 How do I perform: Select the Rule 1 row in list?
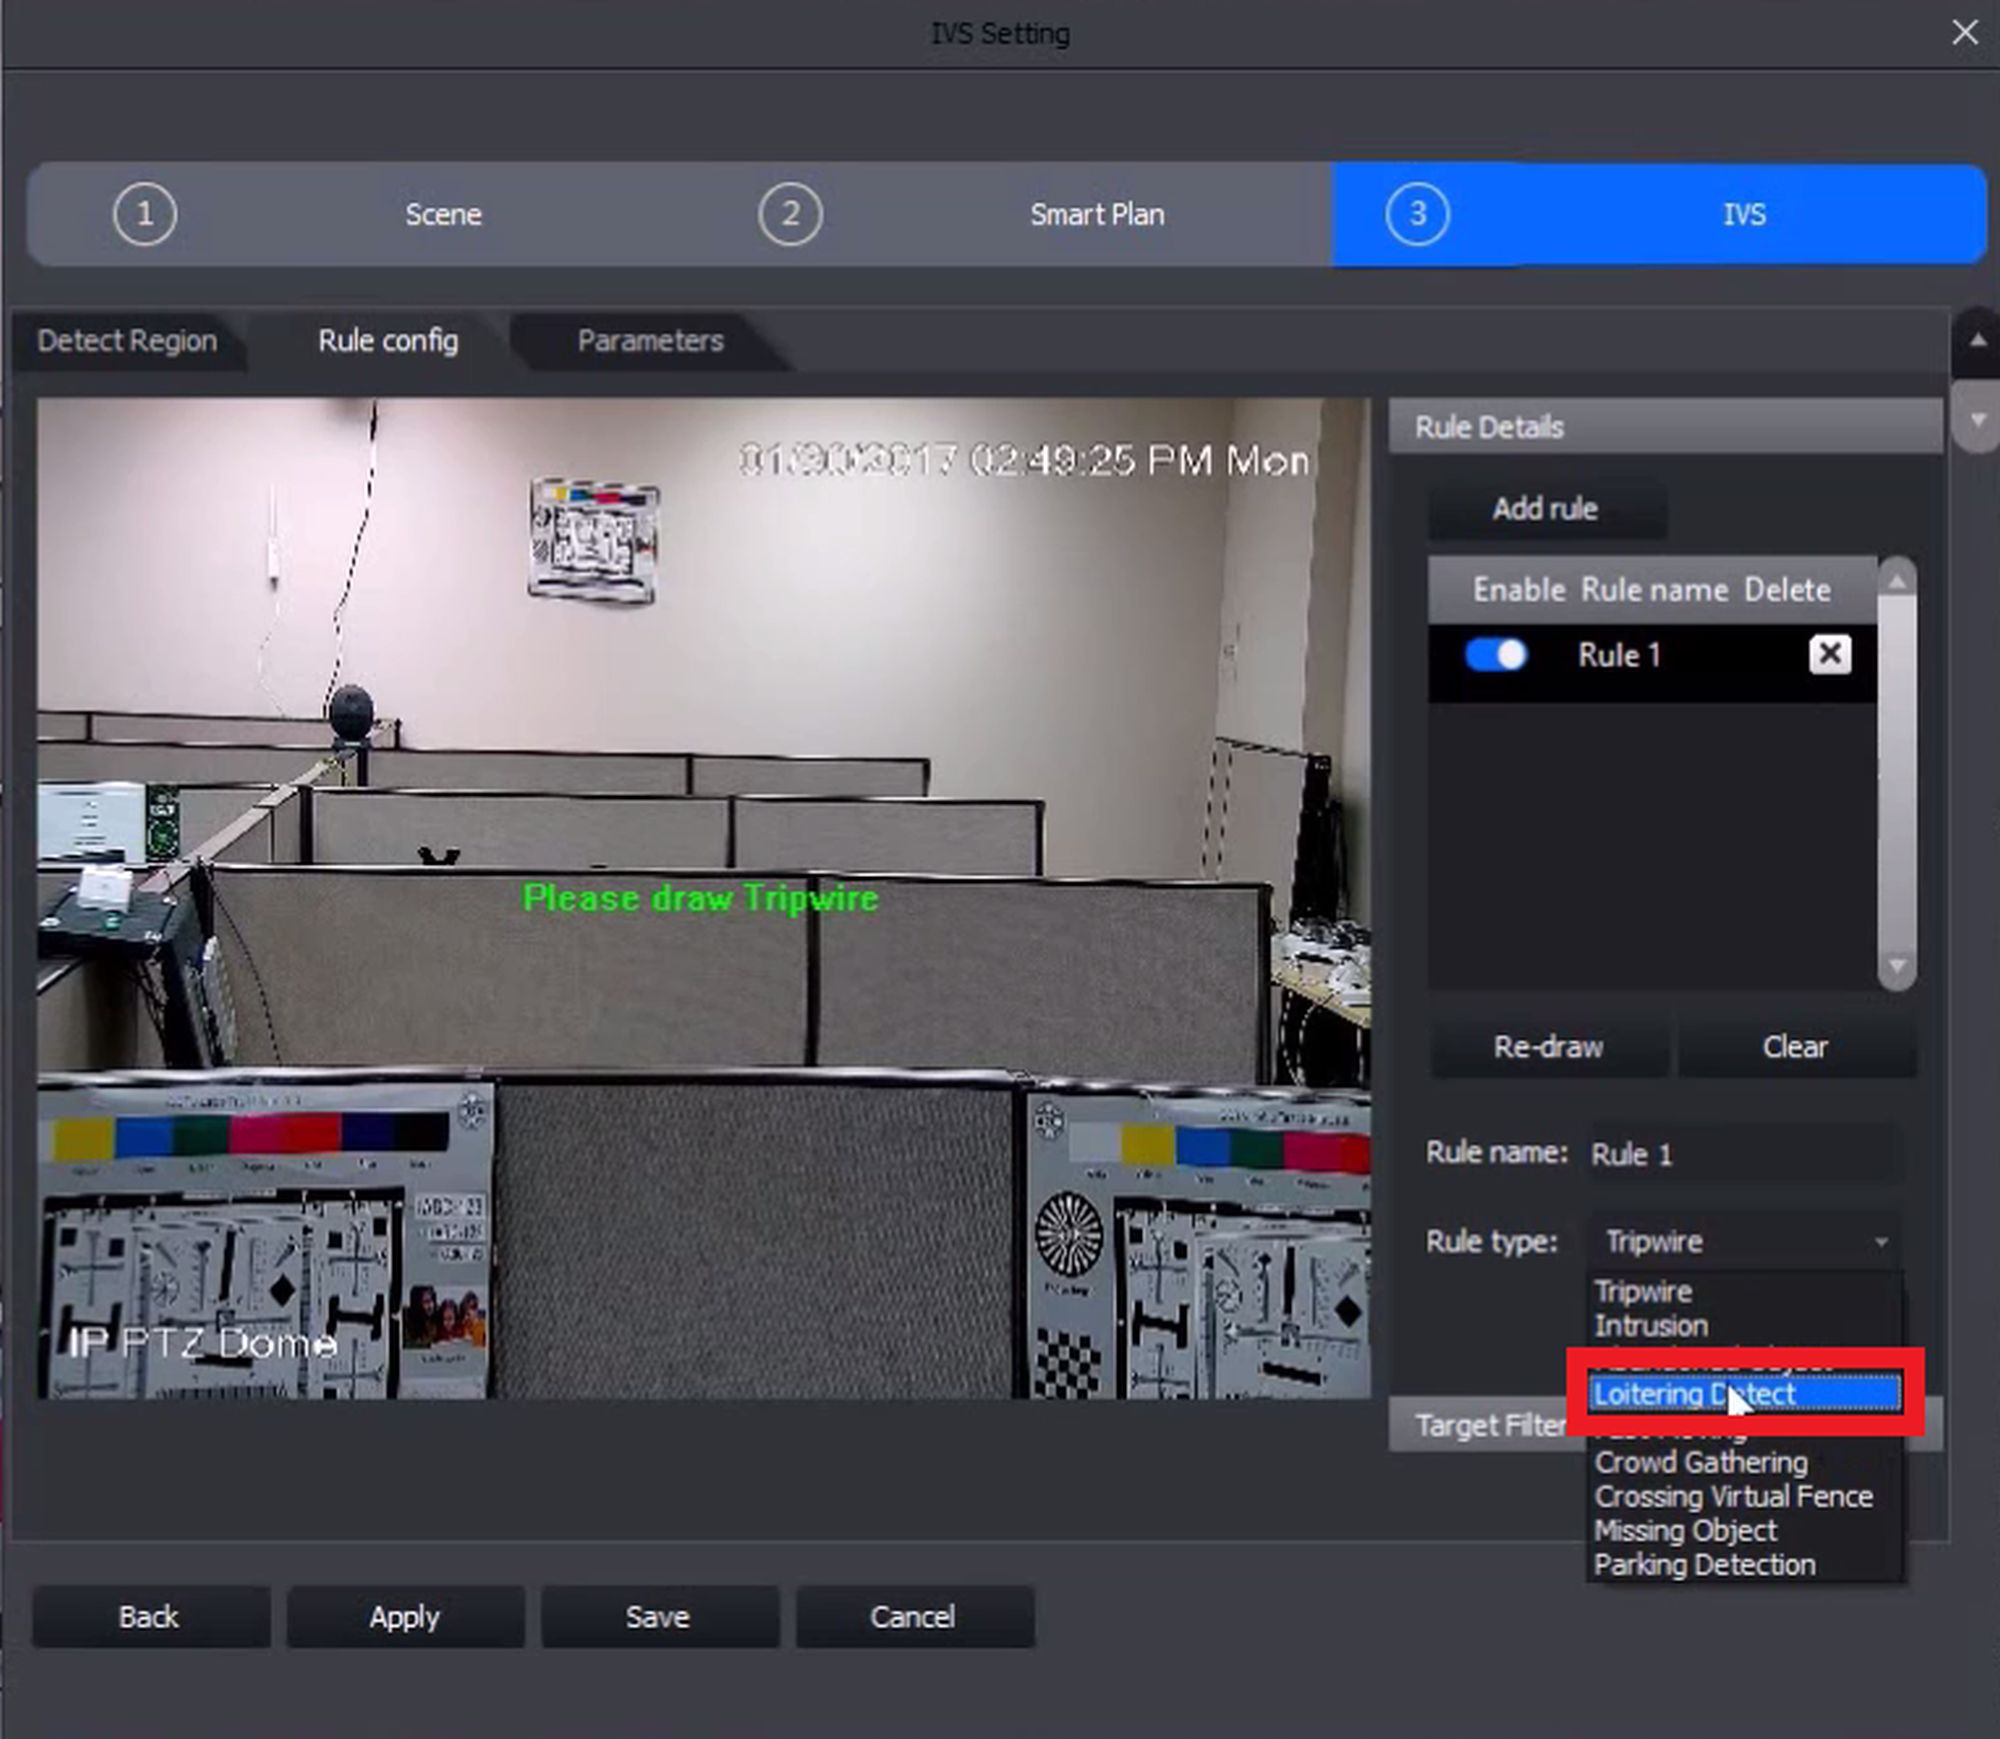click(1650, 656)
